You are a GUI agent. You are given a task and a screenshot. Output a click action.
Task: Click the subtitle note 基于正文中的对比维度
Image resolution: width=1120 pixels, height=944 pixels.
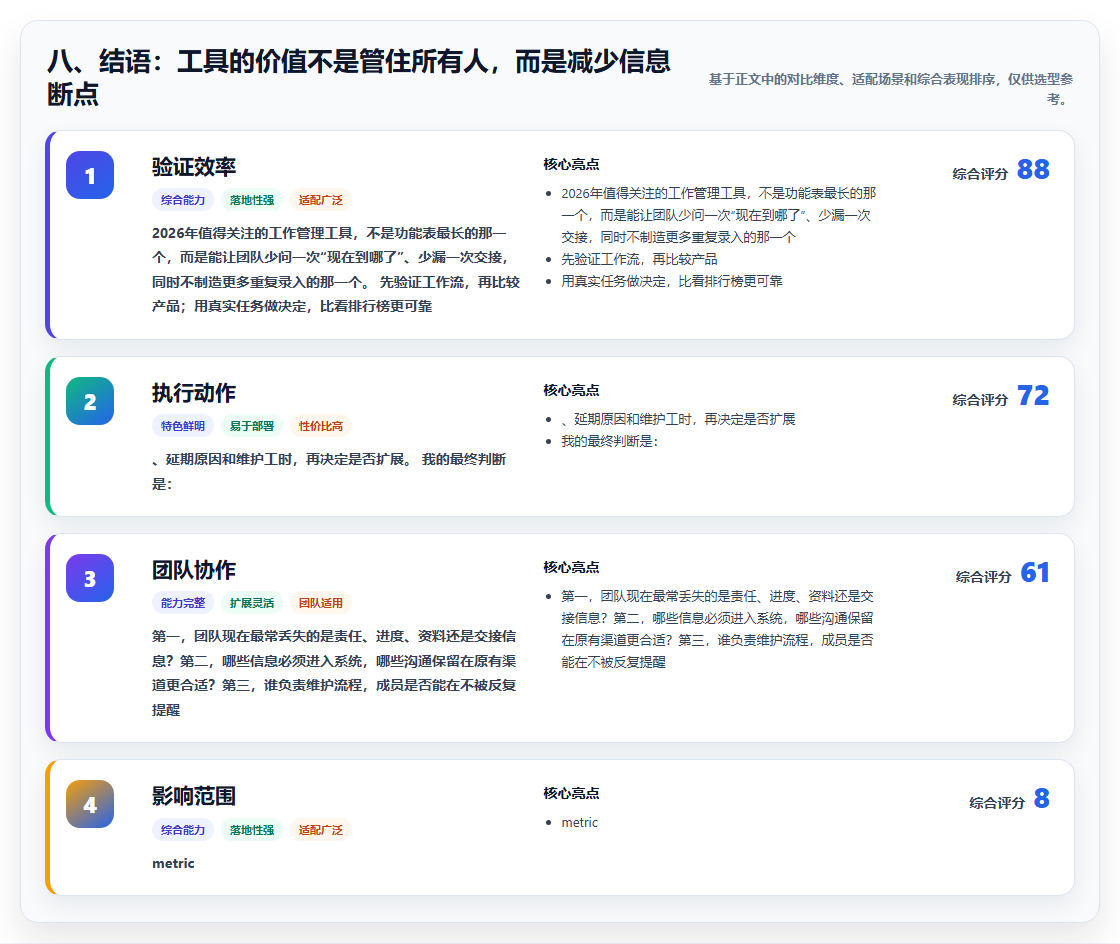[x=891, y=89]
